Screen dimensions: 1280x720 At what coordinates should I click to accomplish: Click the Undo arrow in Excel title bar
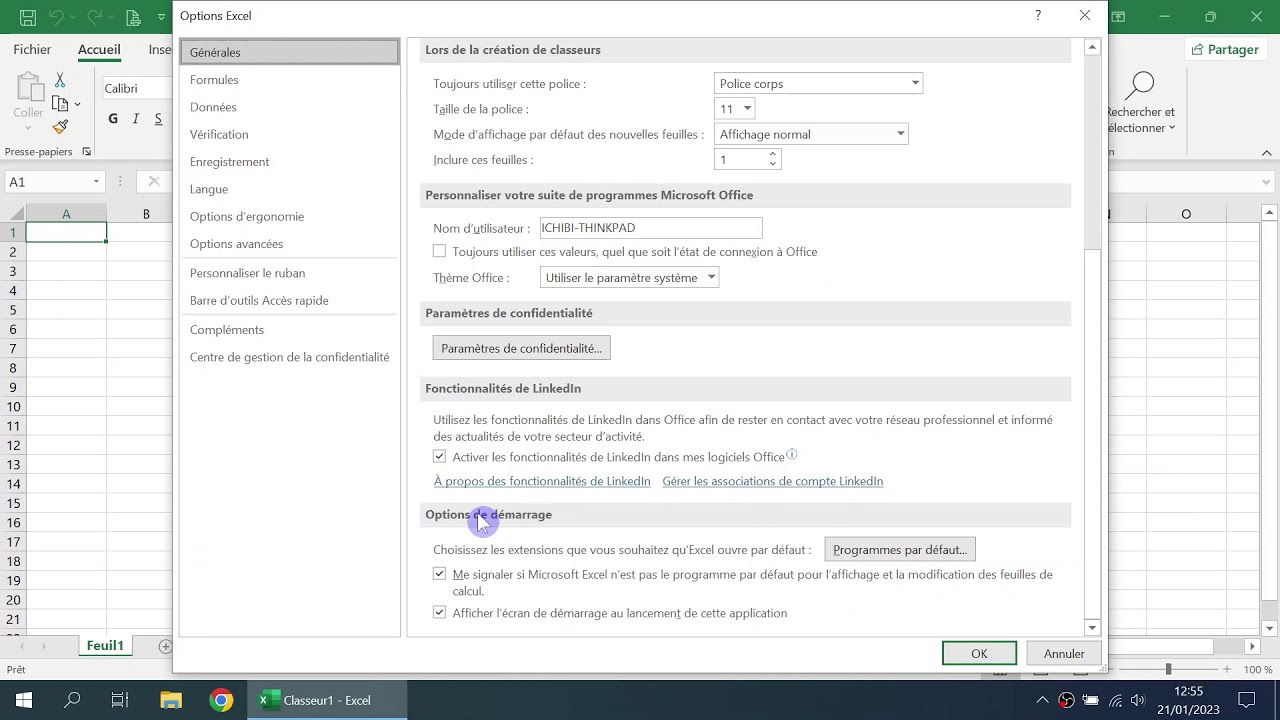pyautogui.click(x=58, y=17)
